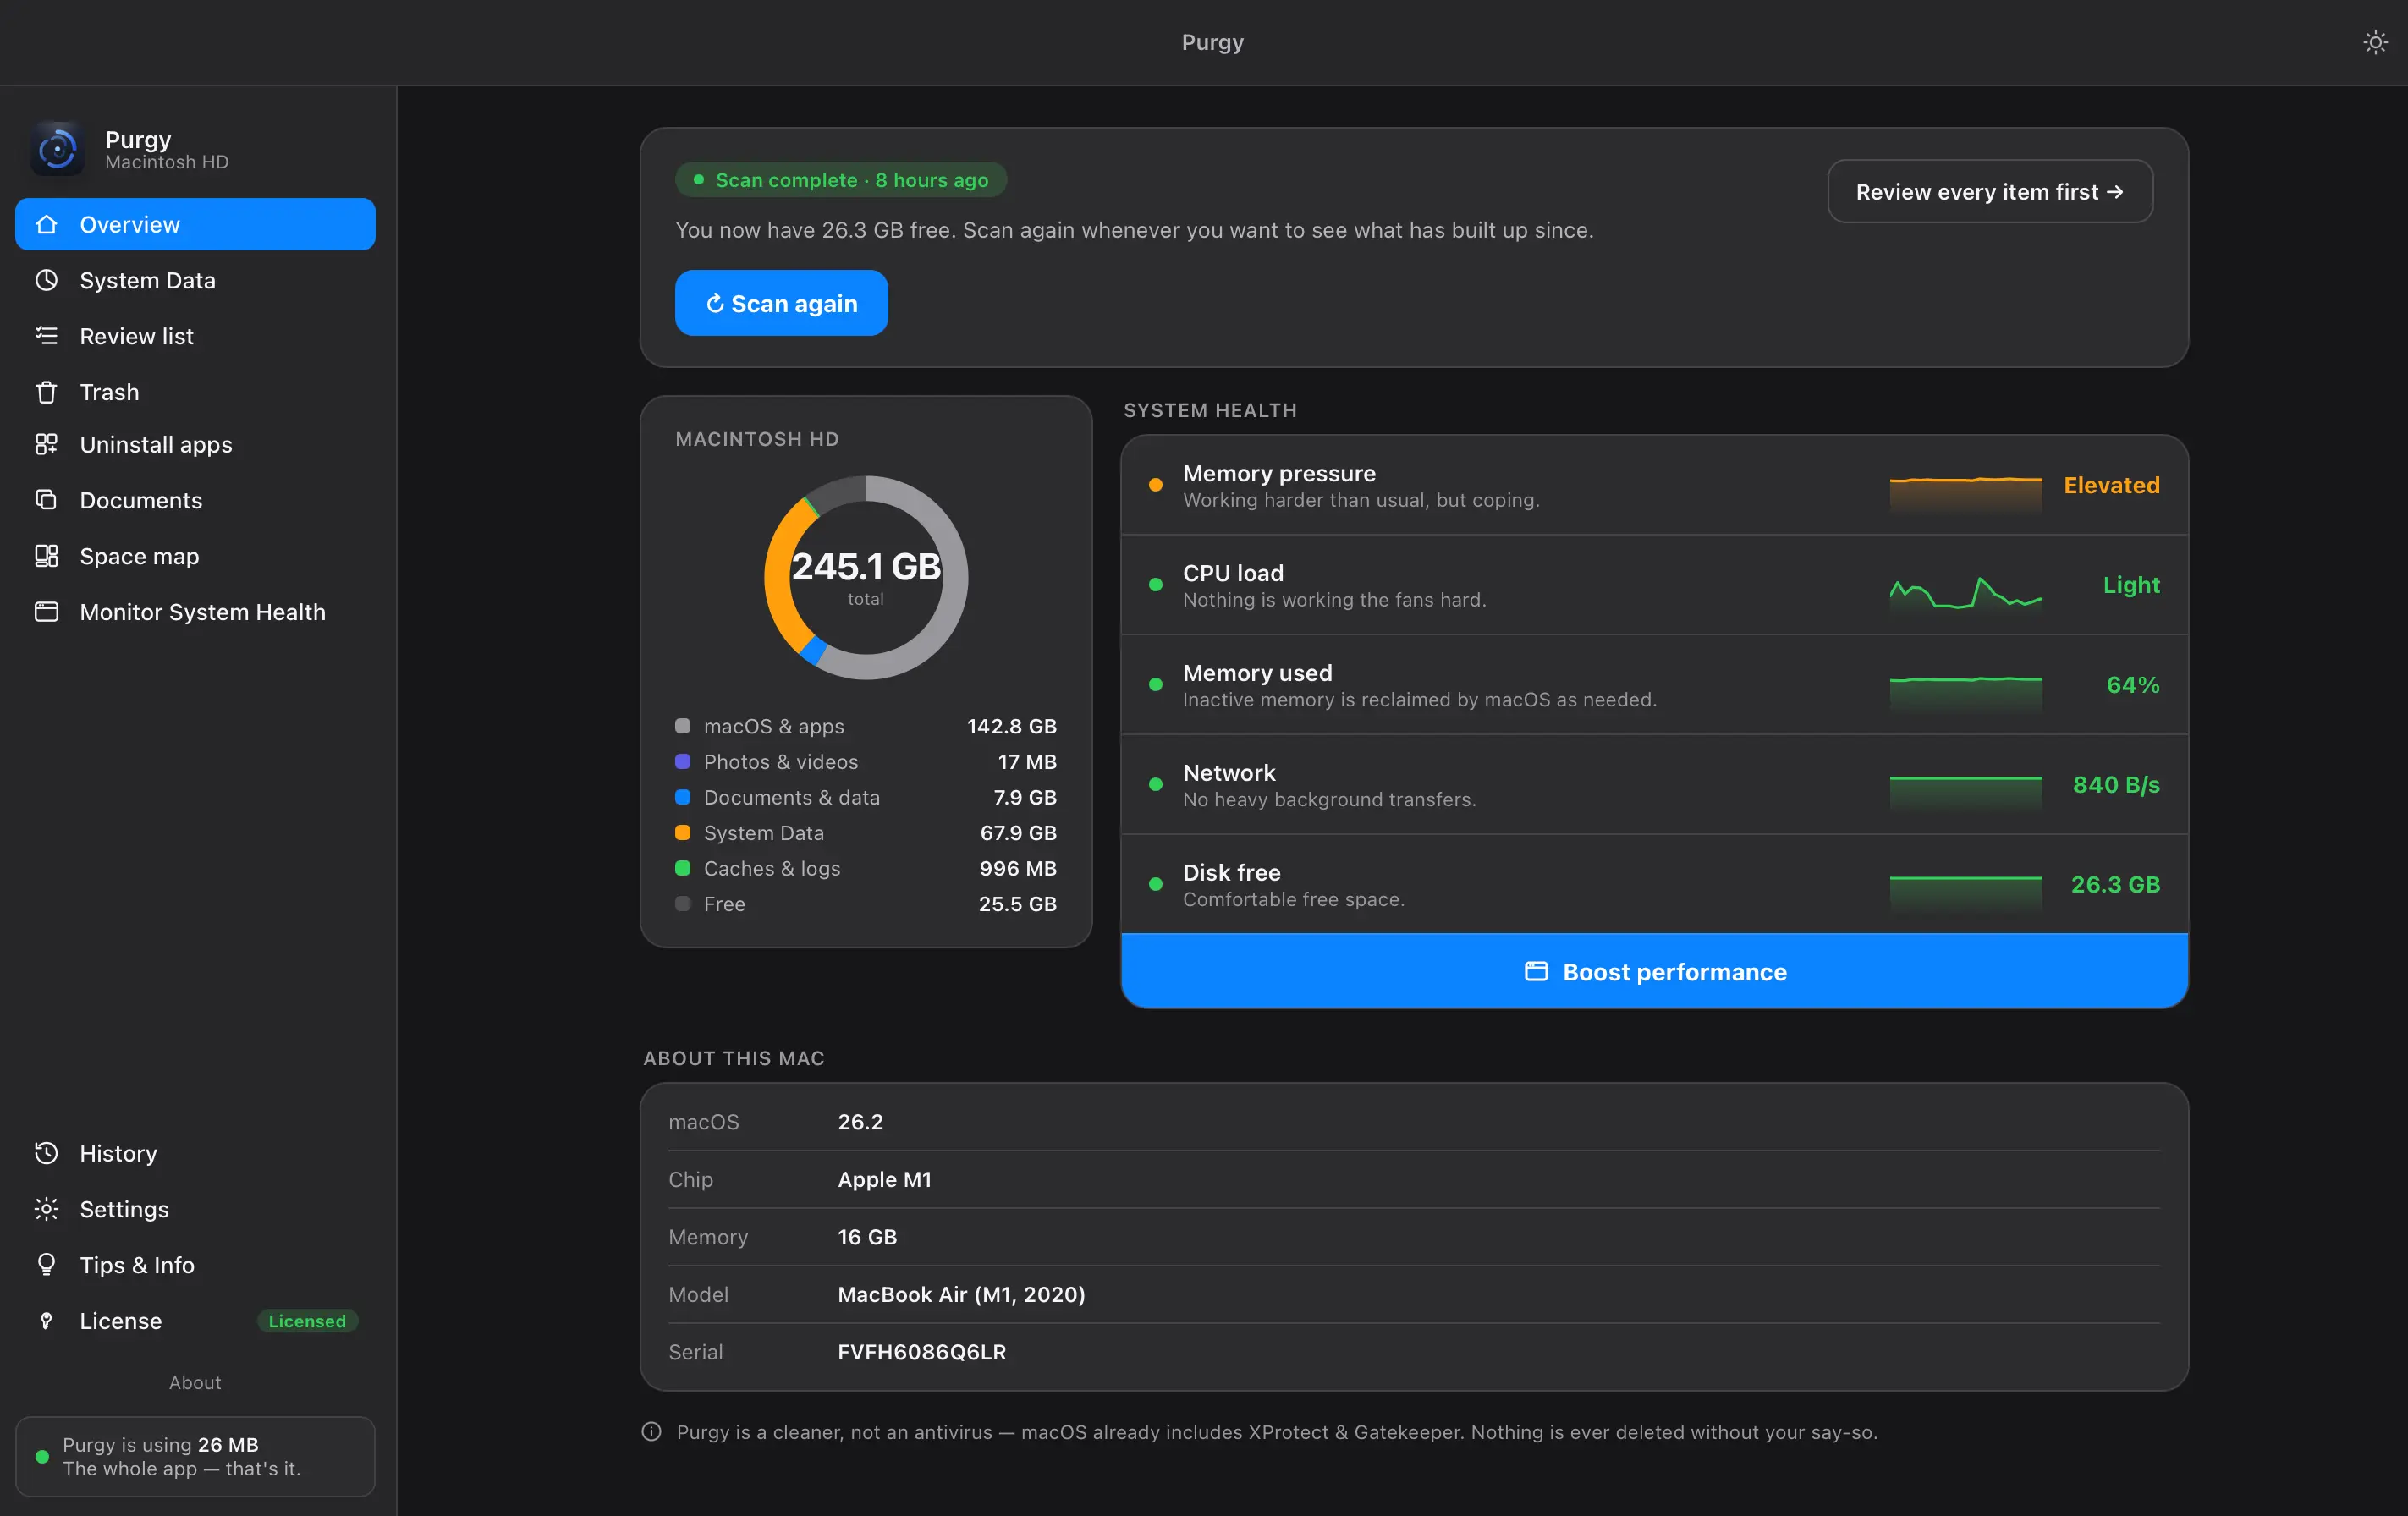Click the 64% memory value
2408x1516 pixels.
tap(2133, 685)
